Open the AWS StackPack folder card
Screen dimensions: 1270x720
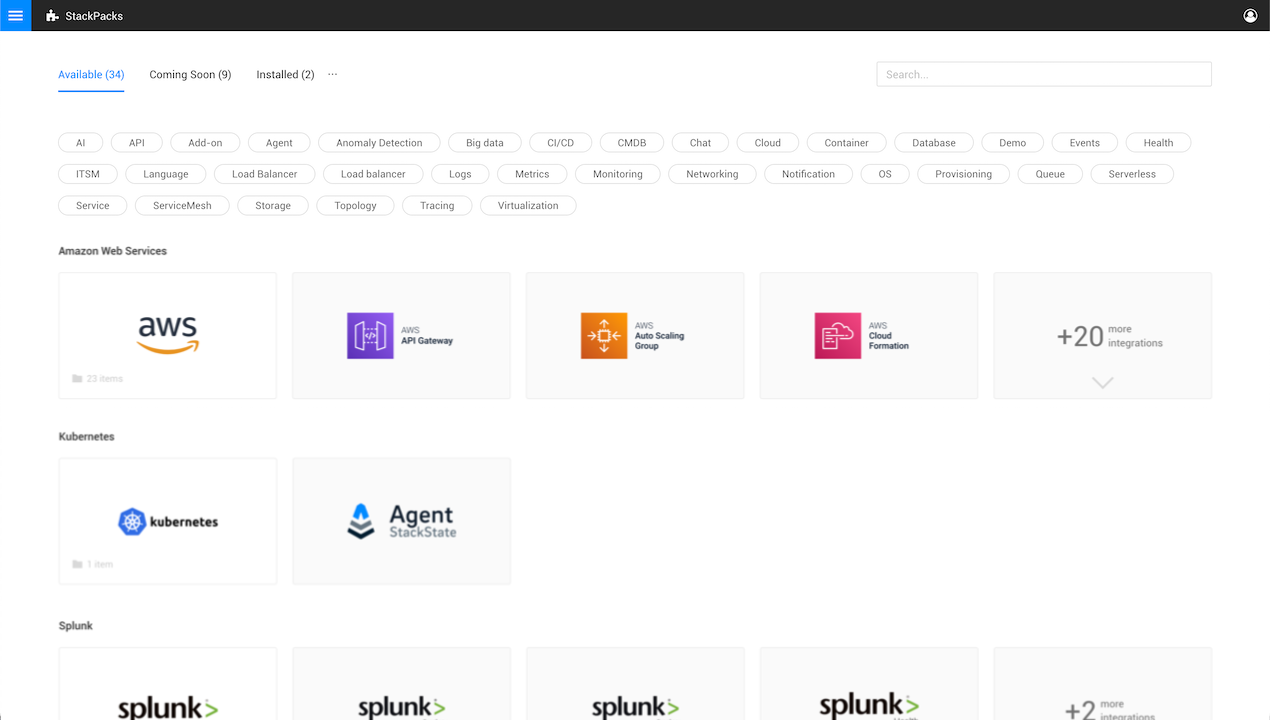tap(168, 336)
